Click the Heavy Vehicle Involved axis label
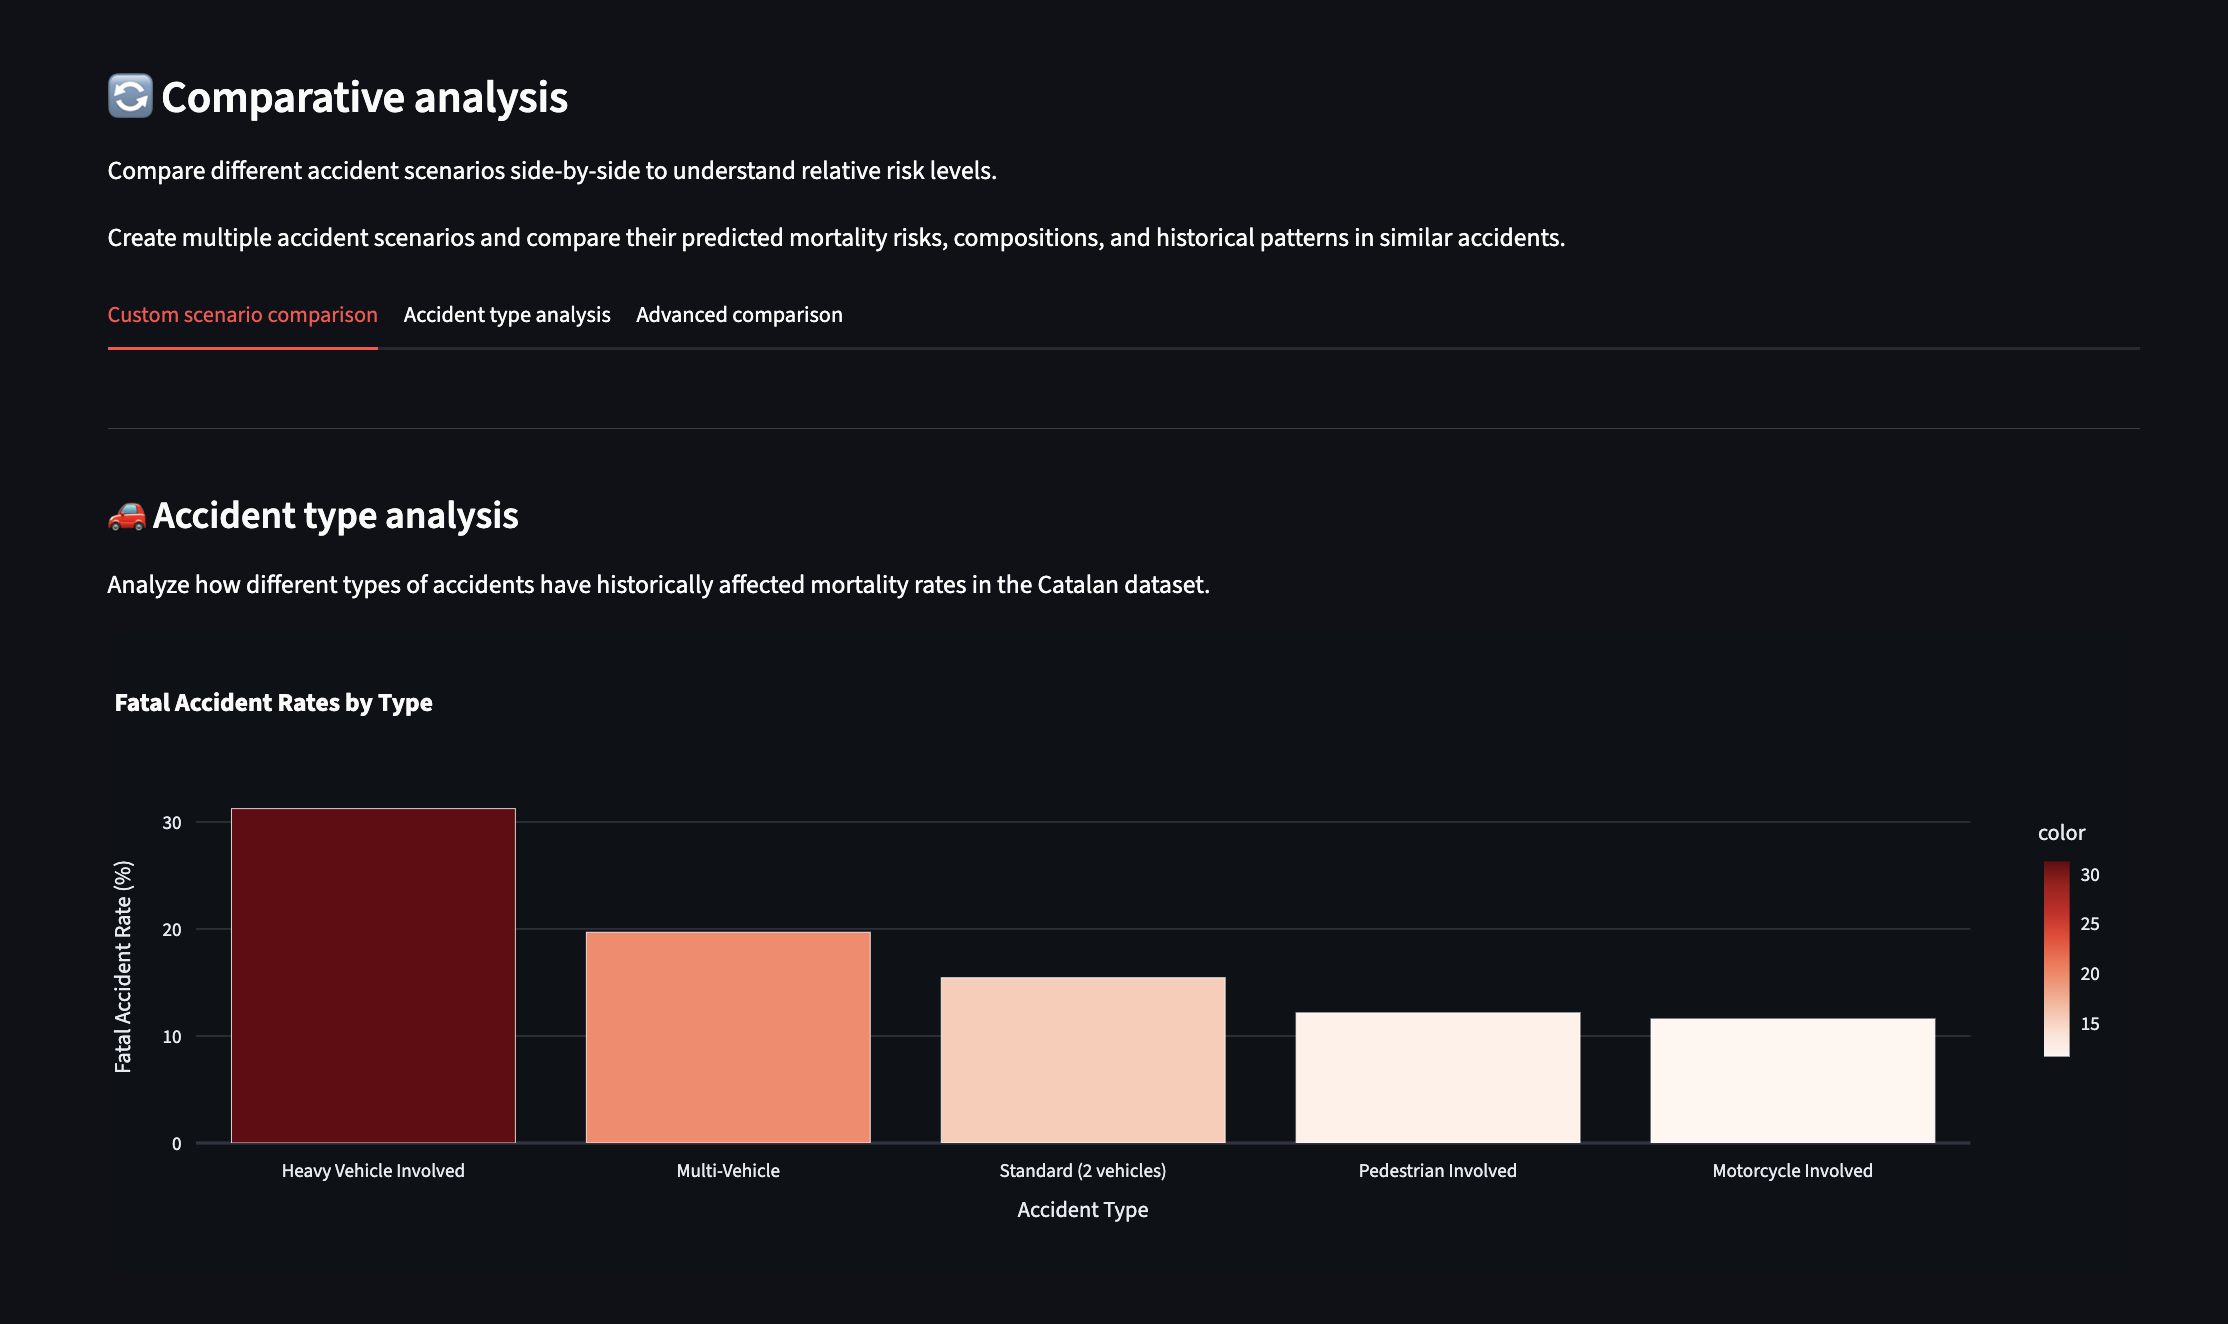The height and width of the screenshot is (1324, 2228). tap(372, 1170)
